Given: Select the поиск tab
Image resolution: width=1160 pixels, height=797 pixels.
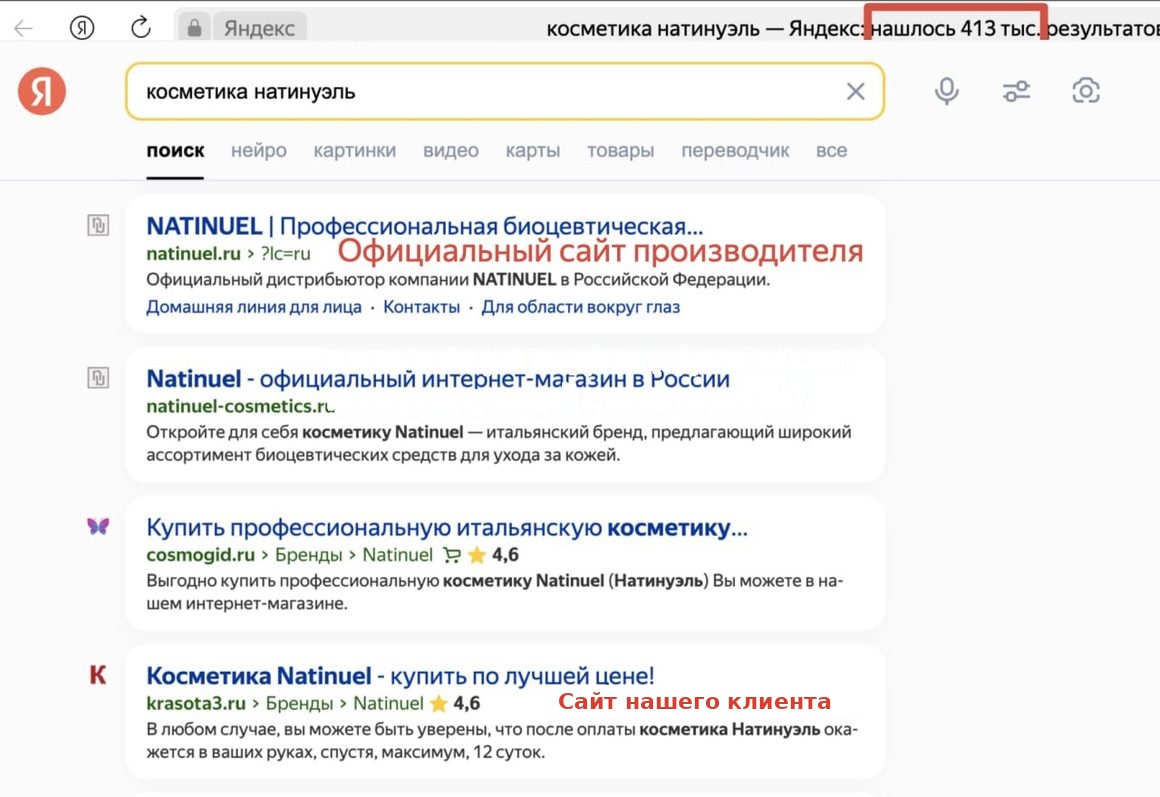Looking at the screenshot, I should click(x=175, y=151).
